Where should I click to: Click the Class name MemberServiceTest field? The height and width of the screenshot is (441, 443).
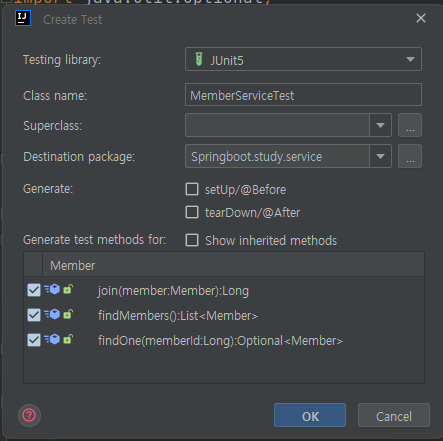pyautogui.click(x=303, y=95)
